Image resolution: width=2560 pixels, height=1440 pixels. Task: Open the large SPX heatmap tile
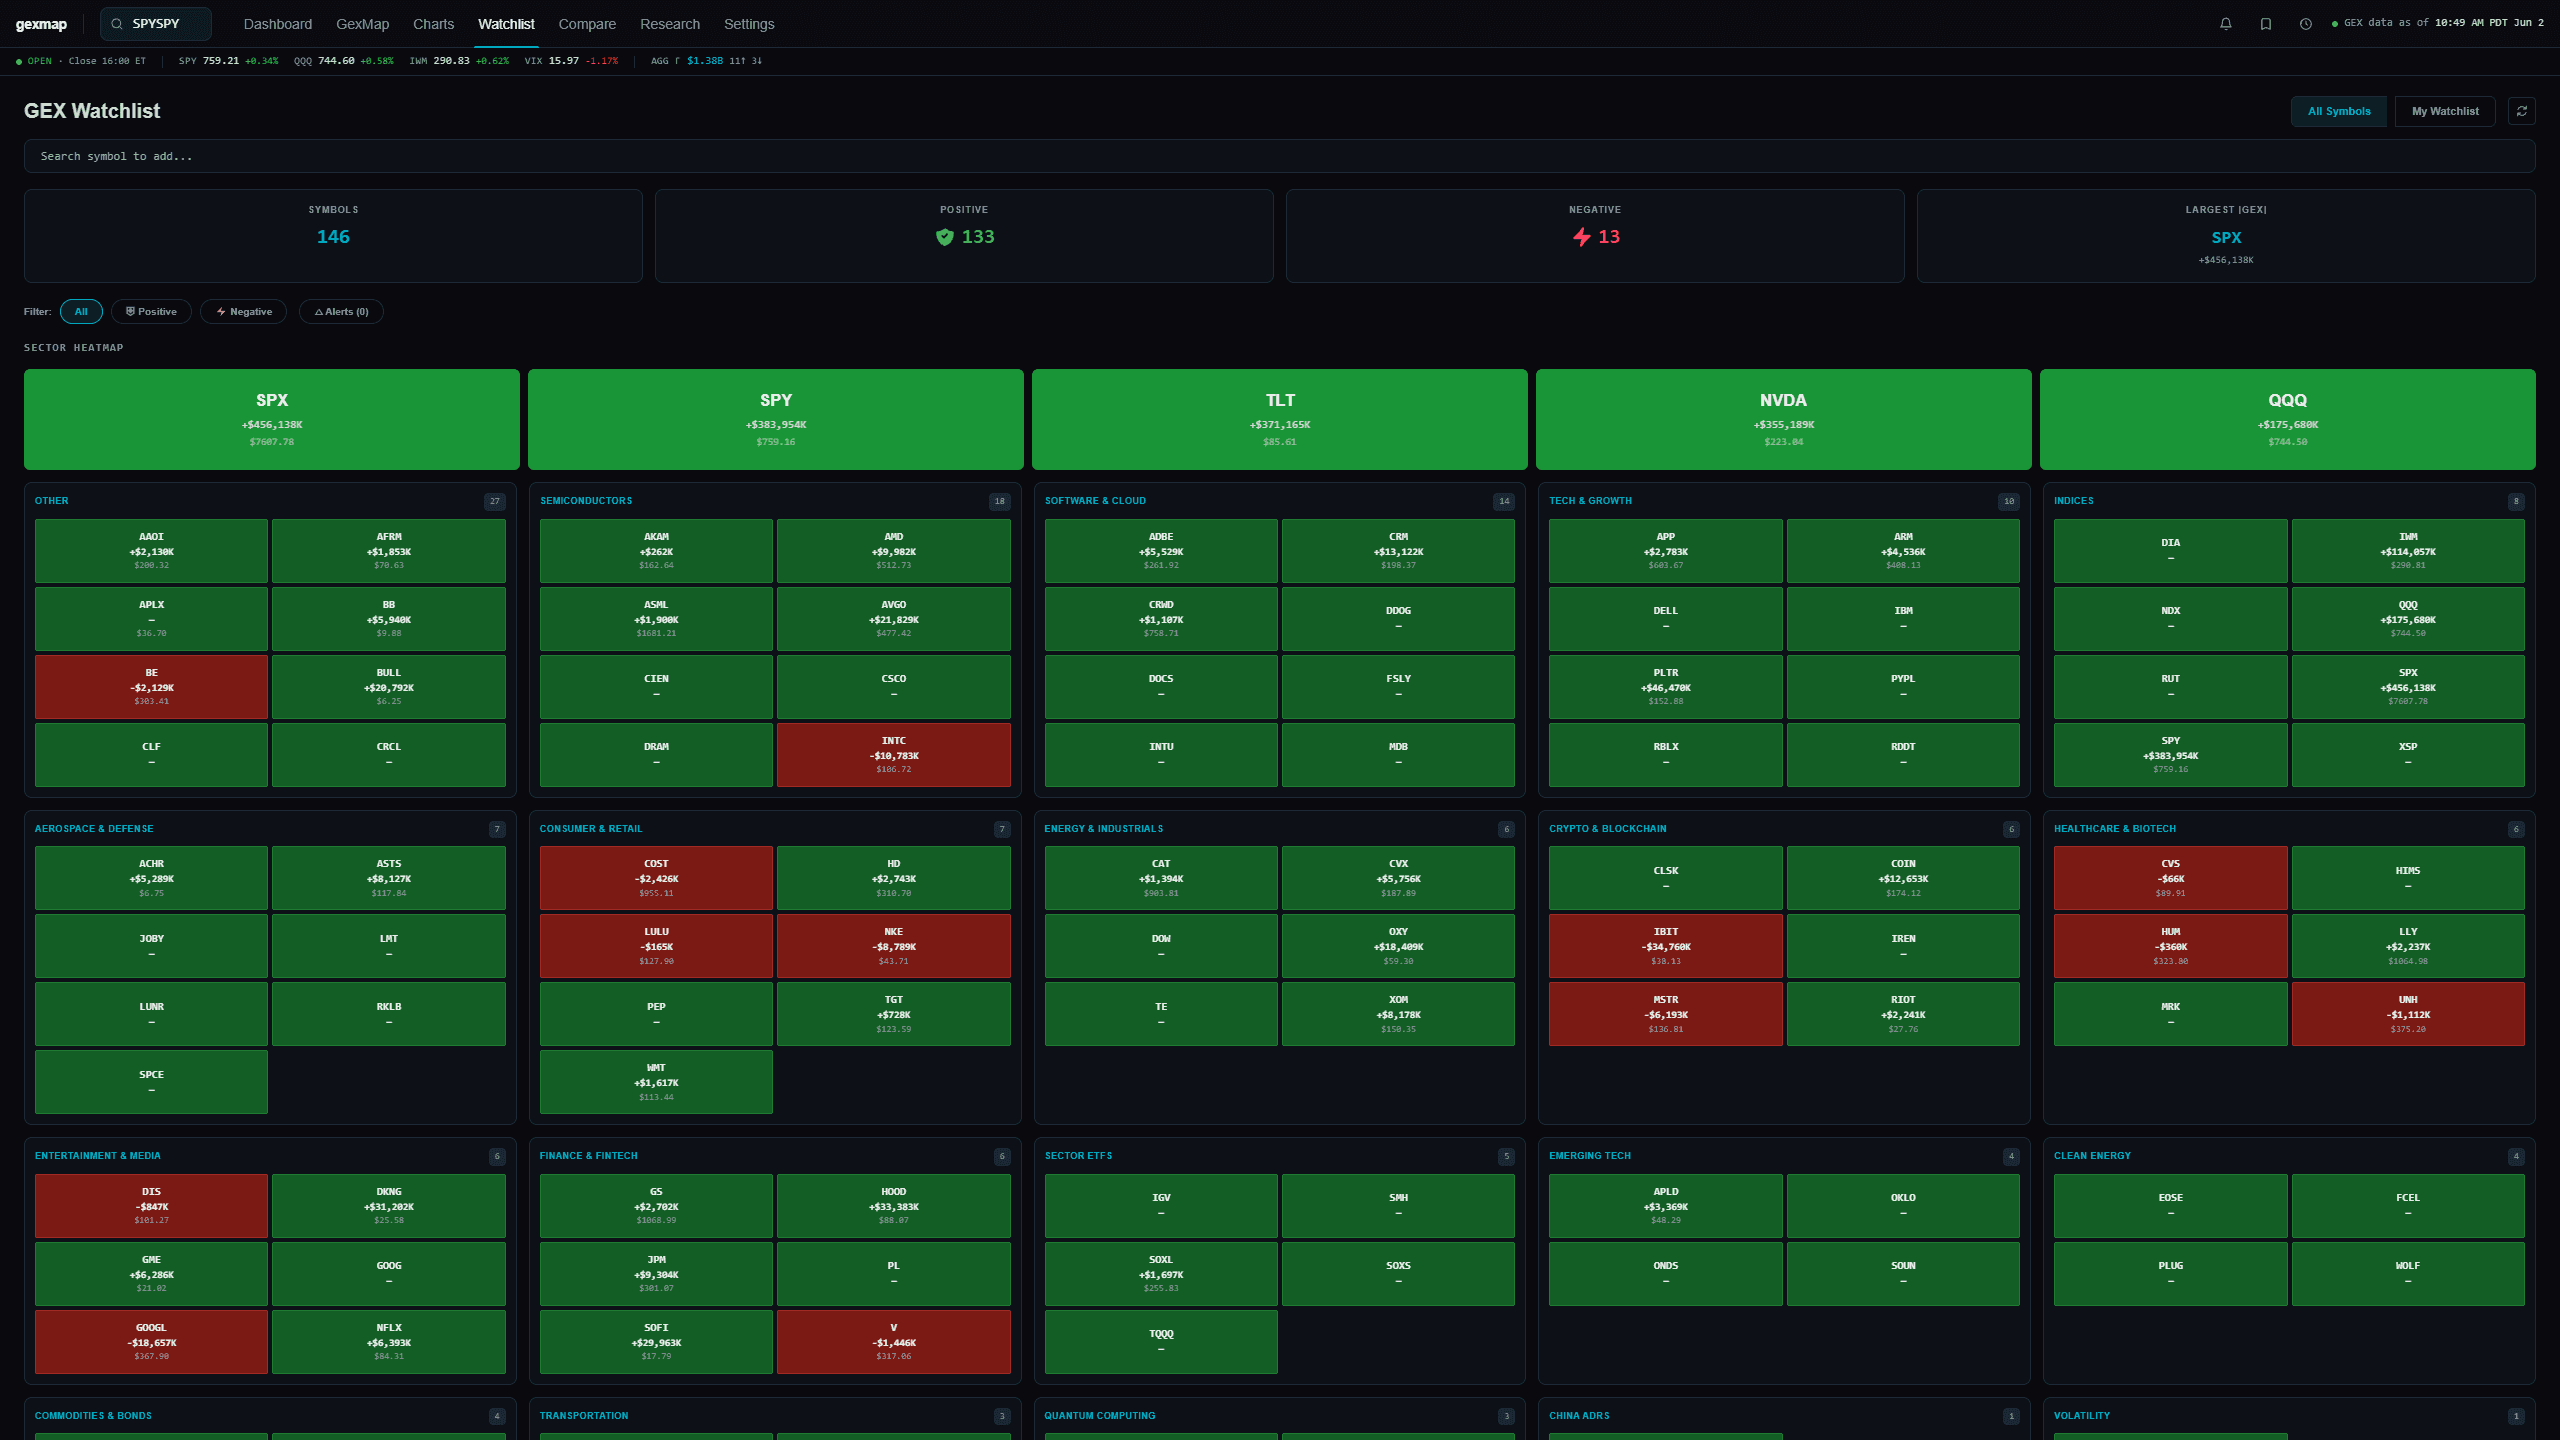[x=272, y=419]
